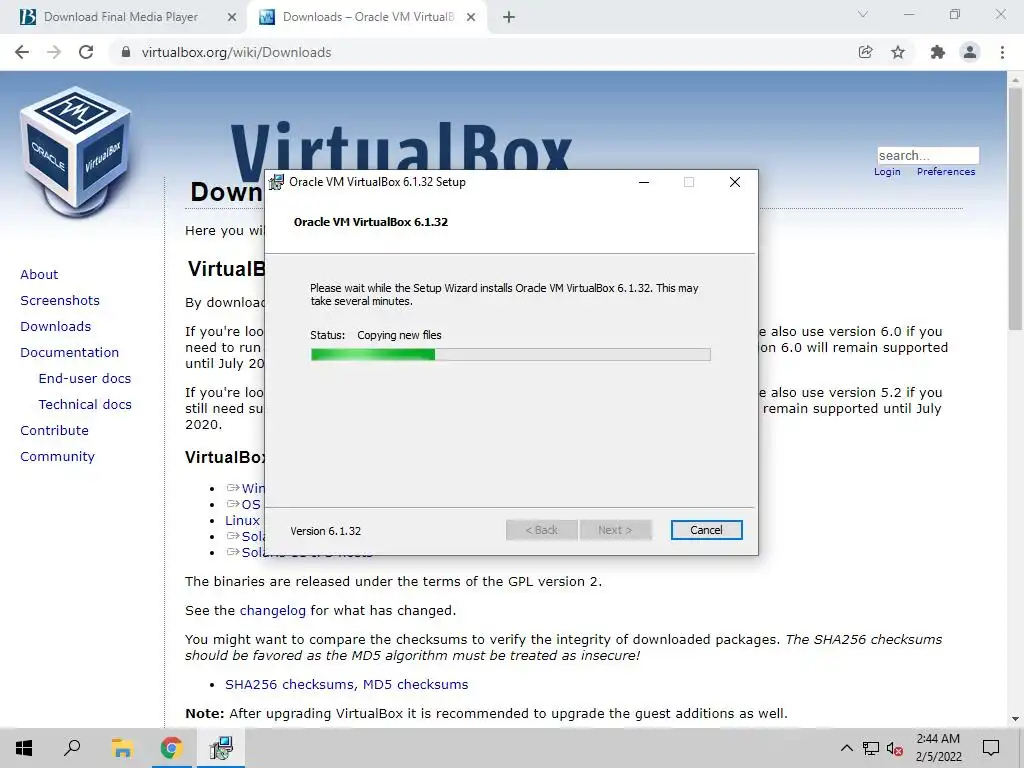Open the Login link
This screenshot has width=1024, height=768.
point(887,172)
